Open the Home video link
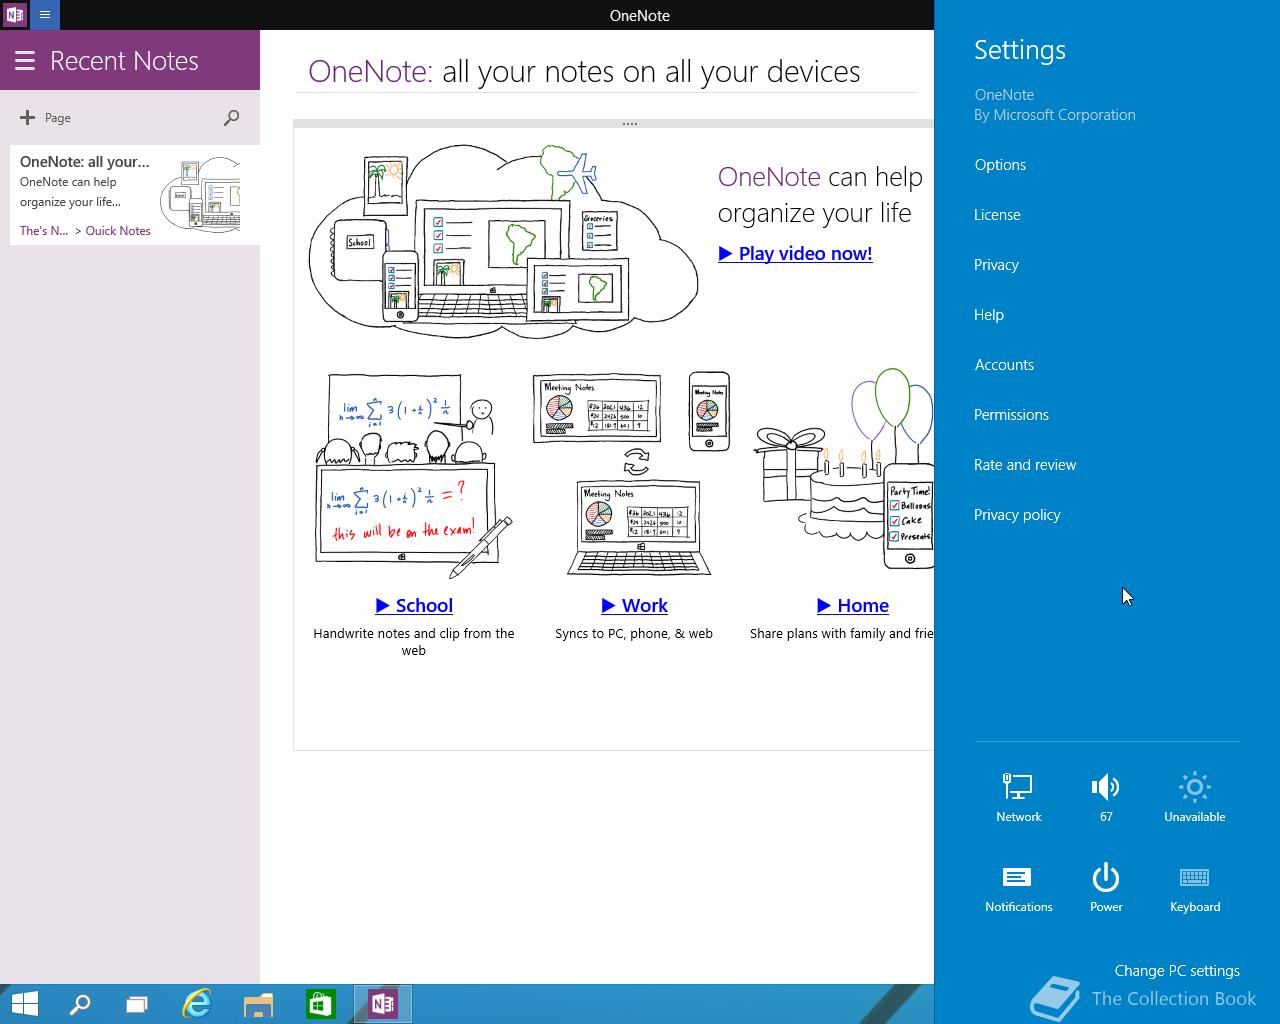The image size is (1280, 1024). pyautogui.click(x=853, y=605)
